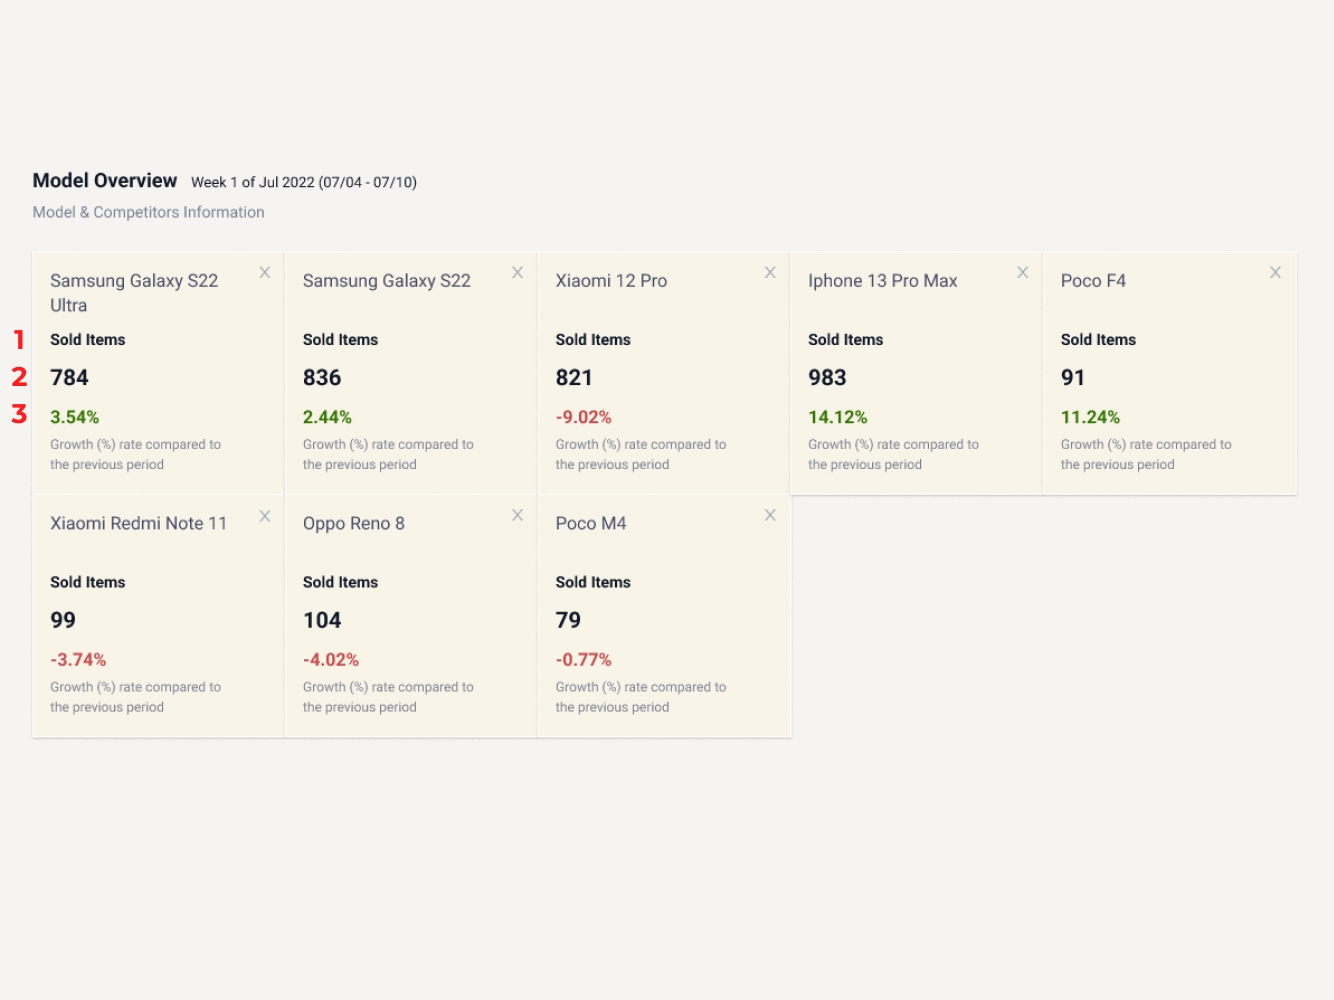Click the Xiaomi 12 Pro model name
This screenshot has height=1000, width=1334.
tap(611, 281)
